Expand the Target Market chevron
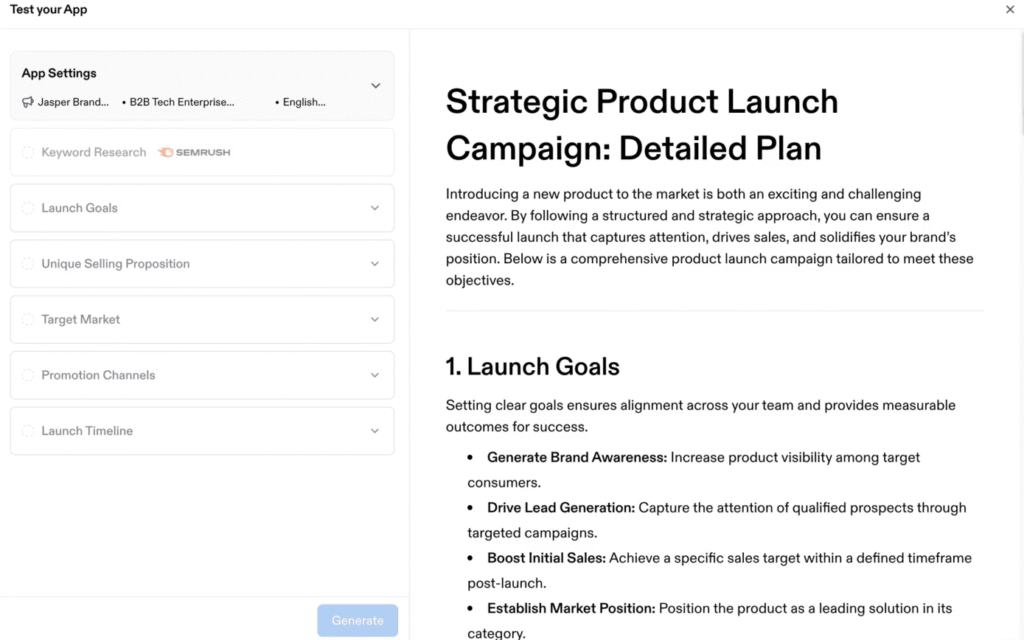This screenshot has width=1024, height=640. click(x=375, y=320)
